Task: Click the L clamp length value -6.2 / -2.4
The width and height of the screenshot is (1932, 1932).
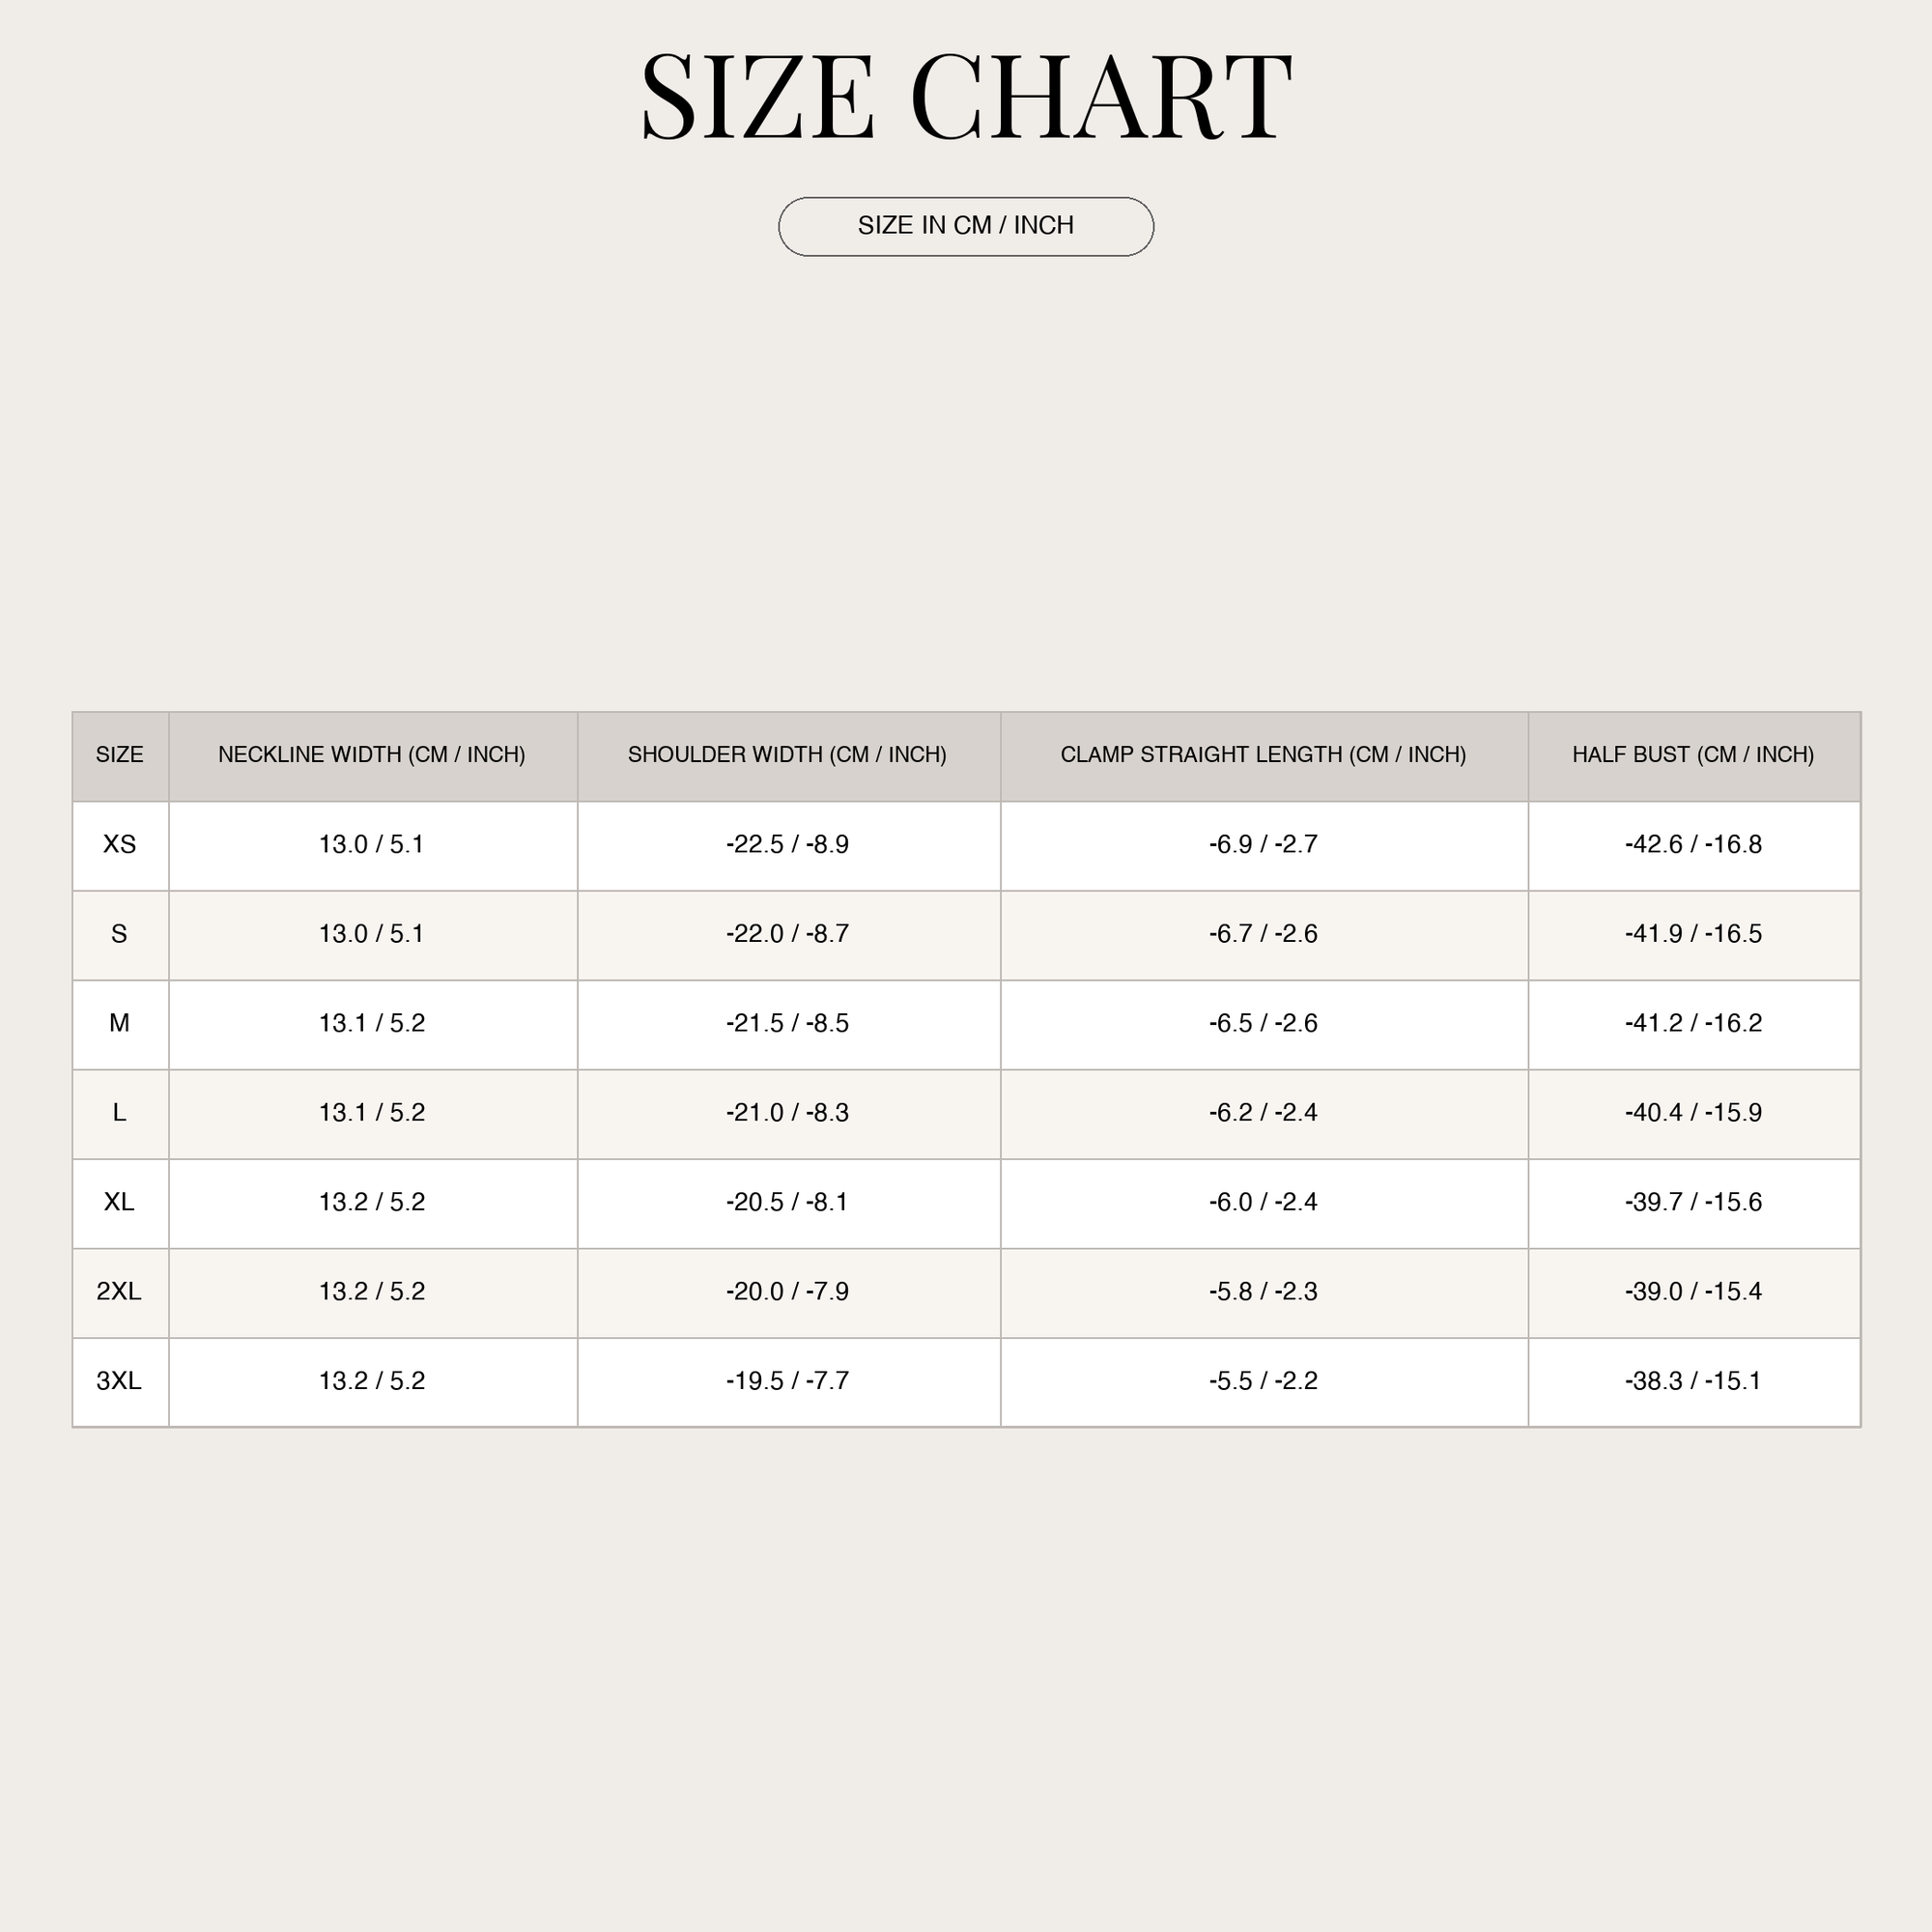Action: 1264,1113
